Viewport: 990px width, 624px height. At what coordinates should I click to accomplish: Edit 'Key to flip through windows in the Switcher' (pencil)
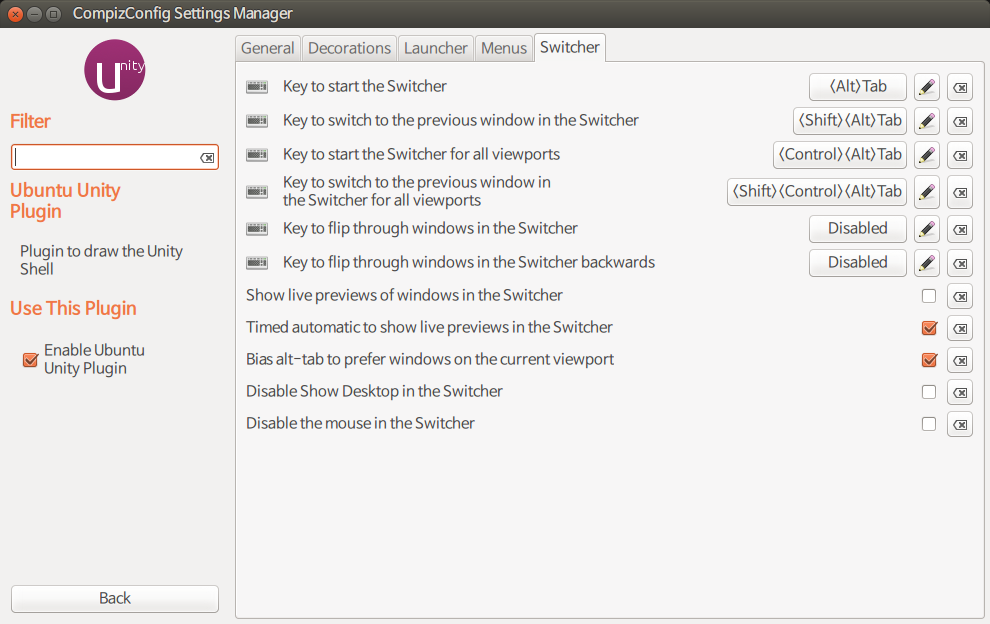coord(926,229)
